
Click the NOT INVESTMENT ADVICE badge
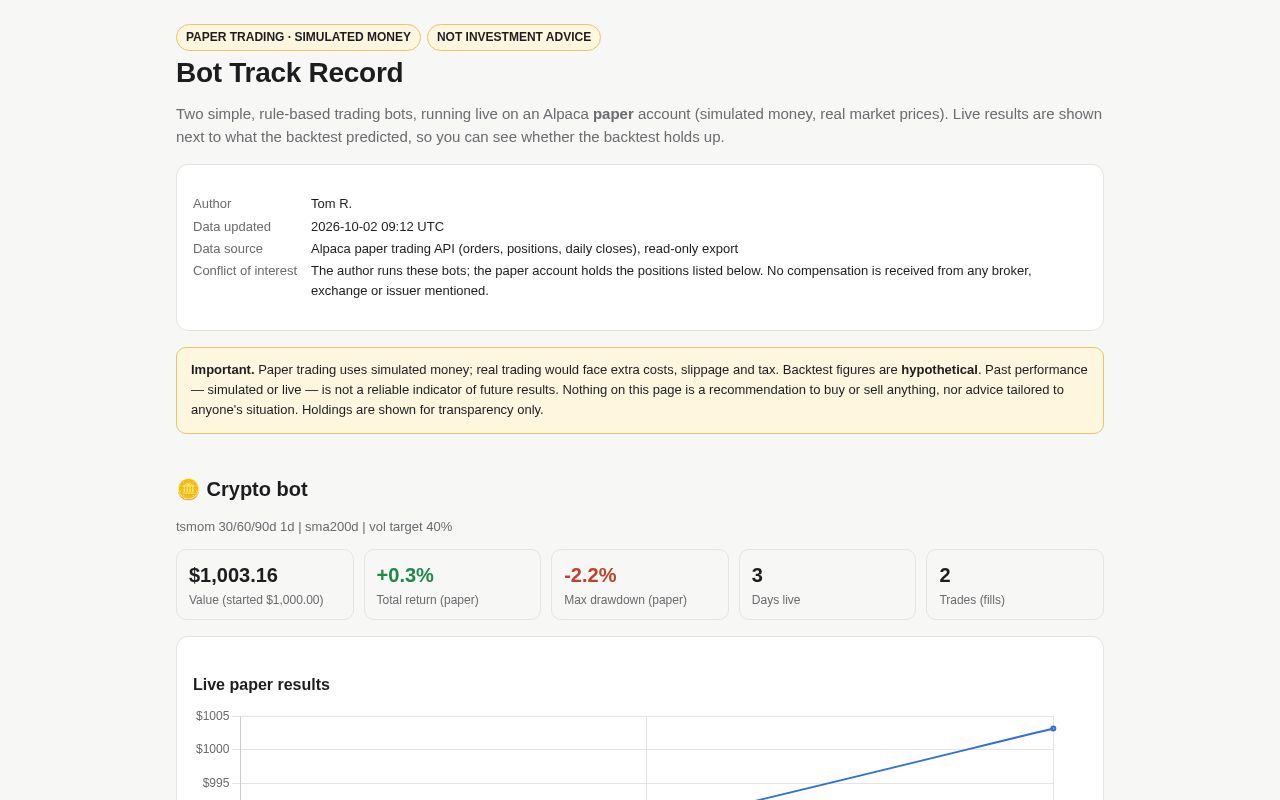point(514,37)
